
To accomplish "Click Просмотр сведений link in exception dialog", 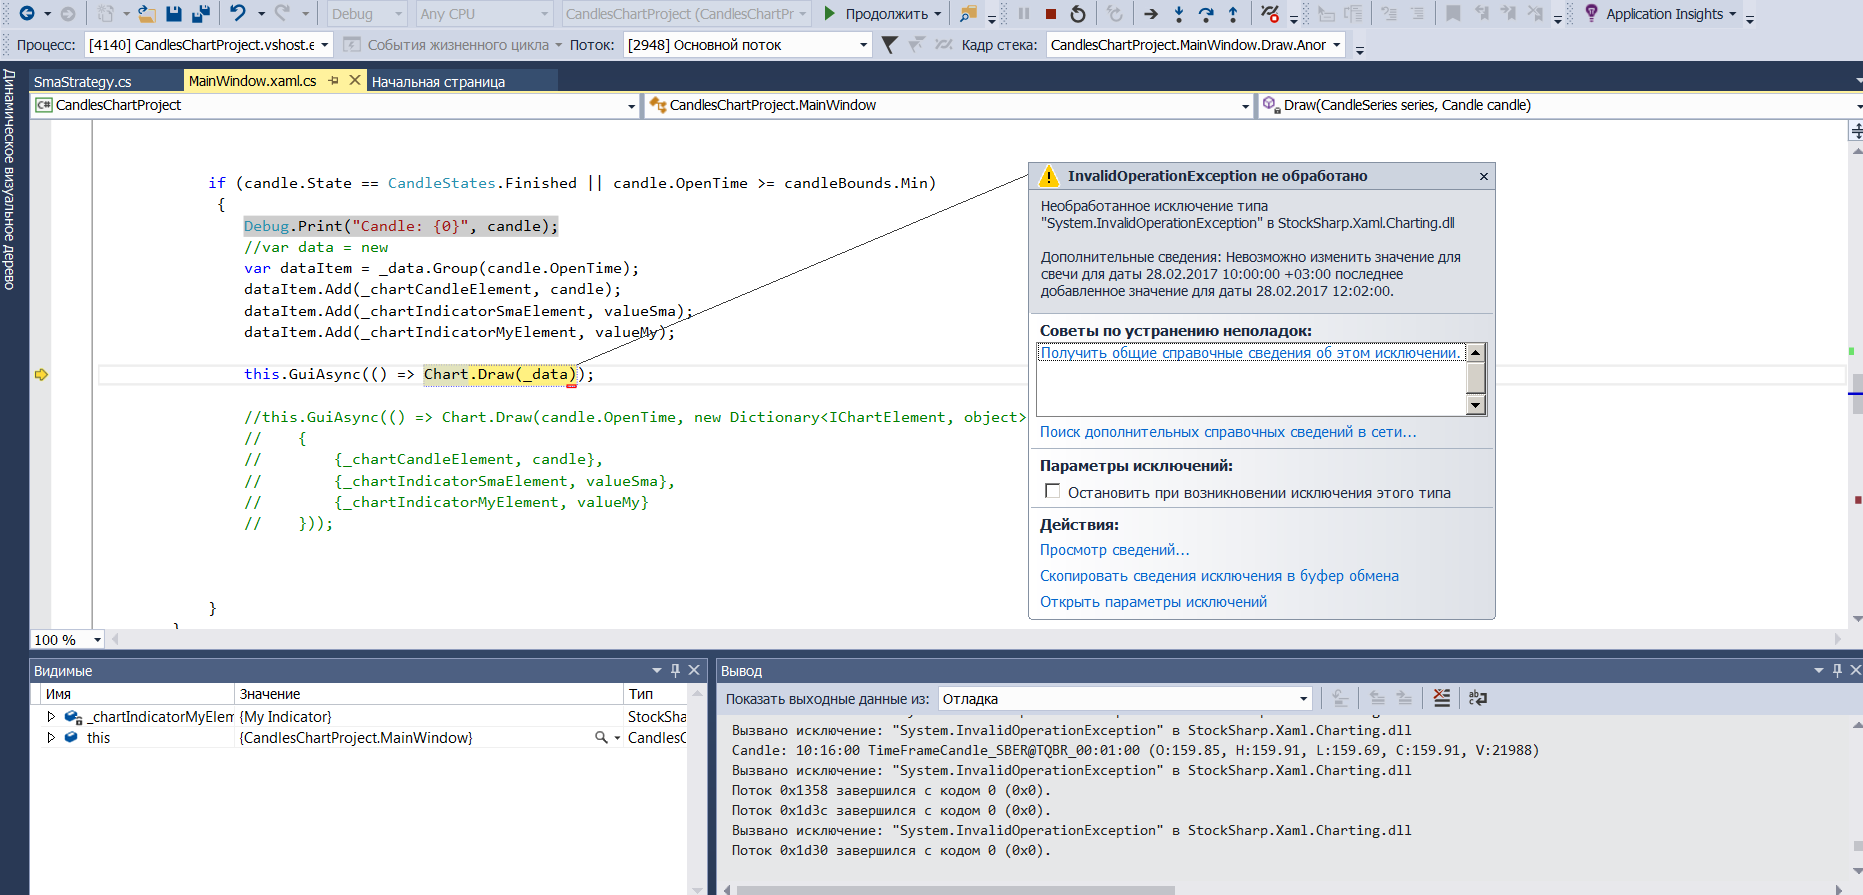I will click(1114, 550).
